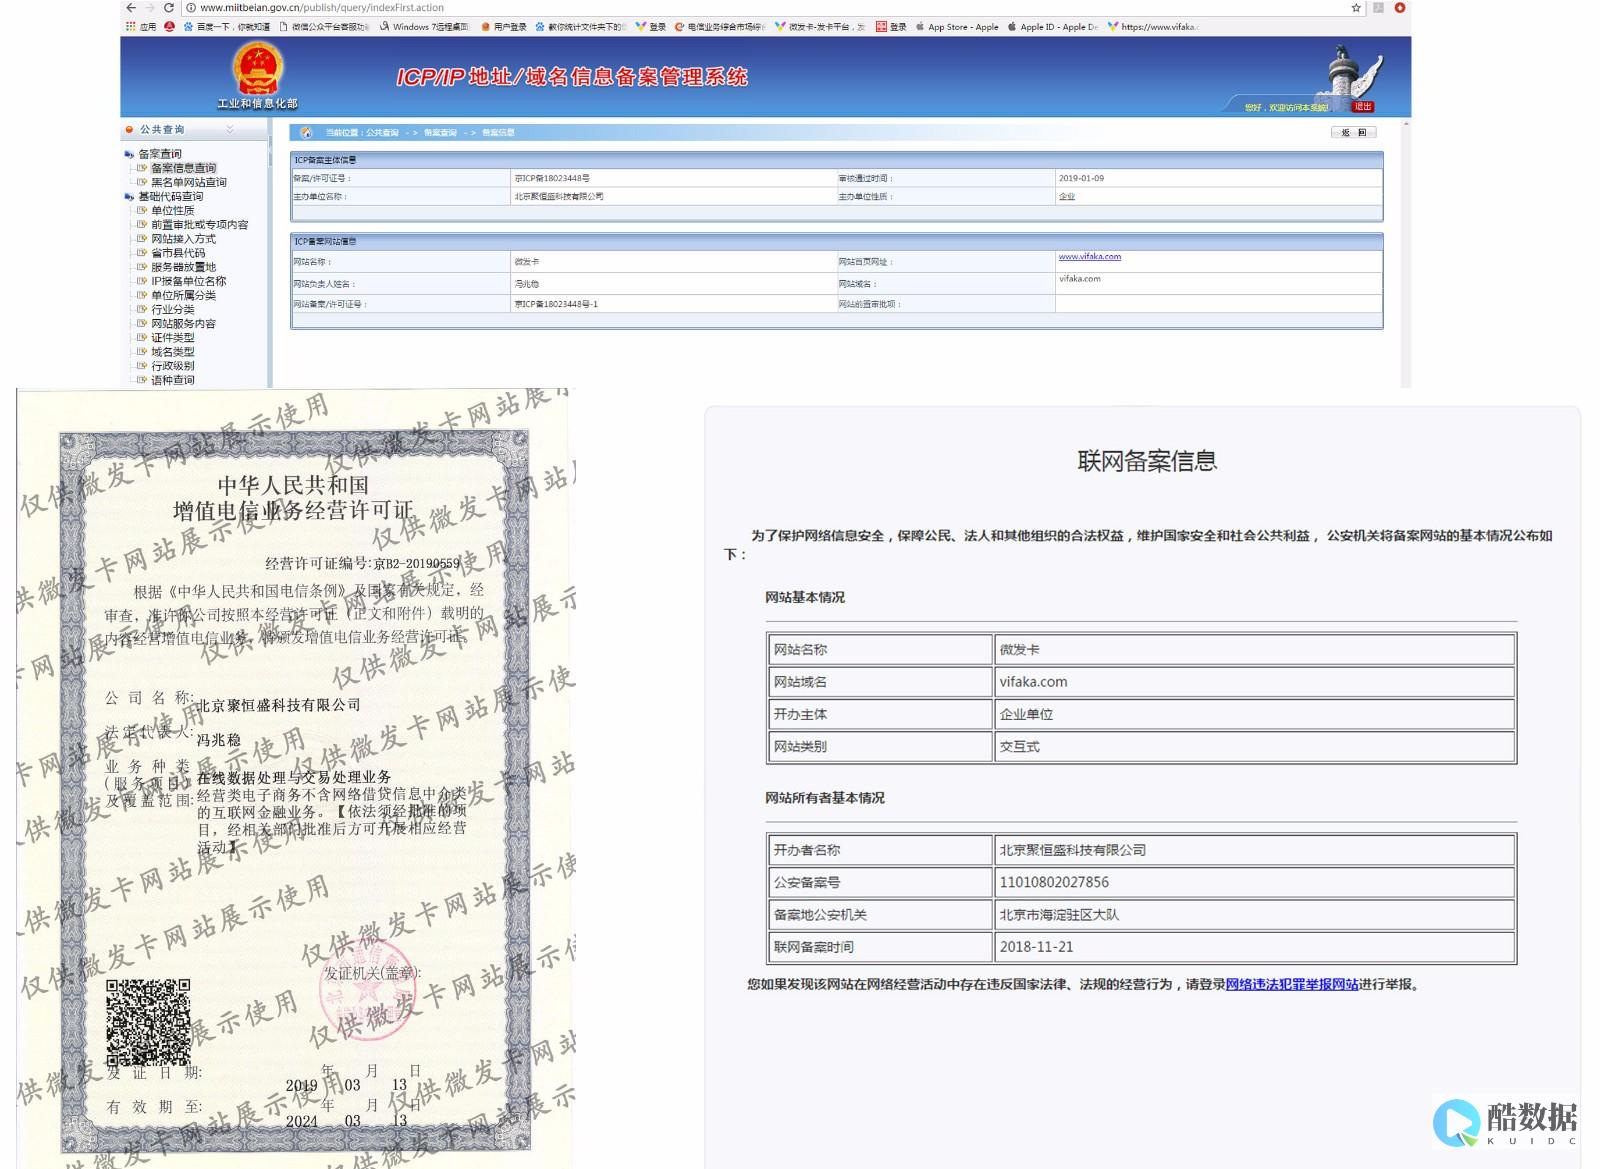1600x1169 pixels.
Task: Expand 基础代码查询 tree node
Action: click(x=129, y=197)
